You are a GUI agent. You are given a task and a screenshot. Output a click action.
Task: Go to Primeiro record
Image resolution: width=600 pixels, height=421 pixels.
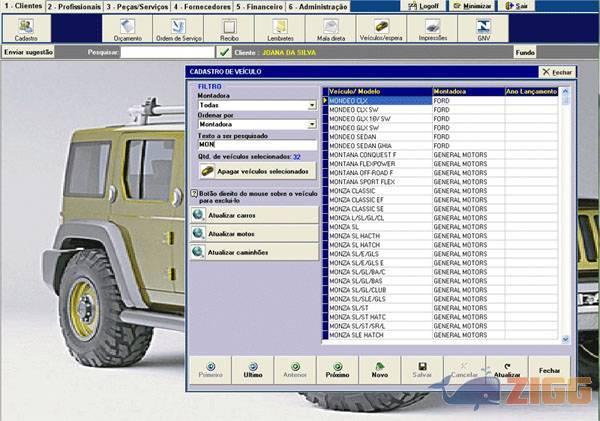click(x=210, y=370)
